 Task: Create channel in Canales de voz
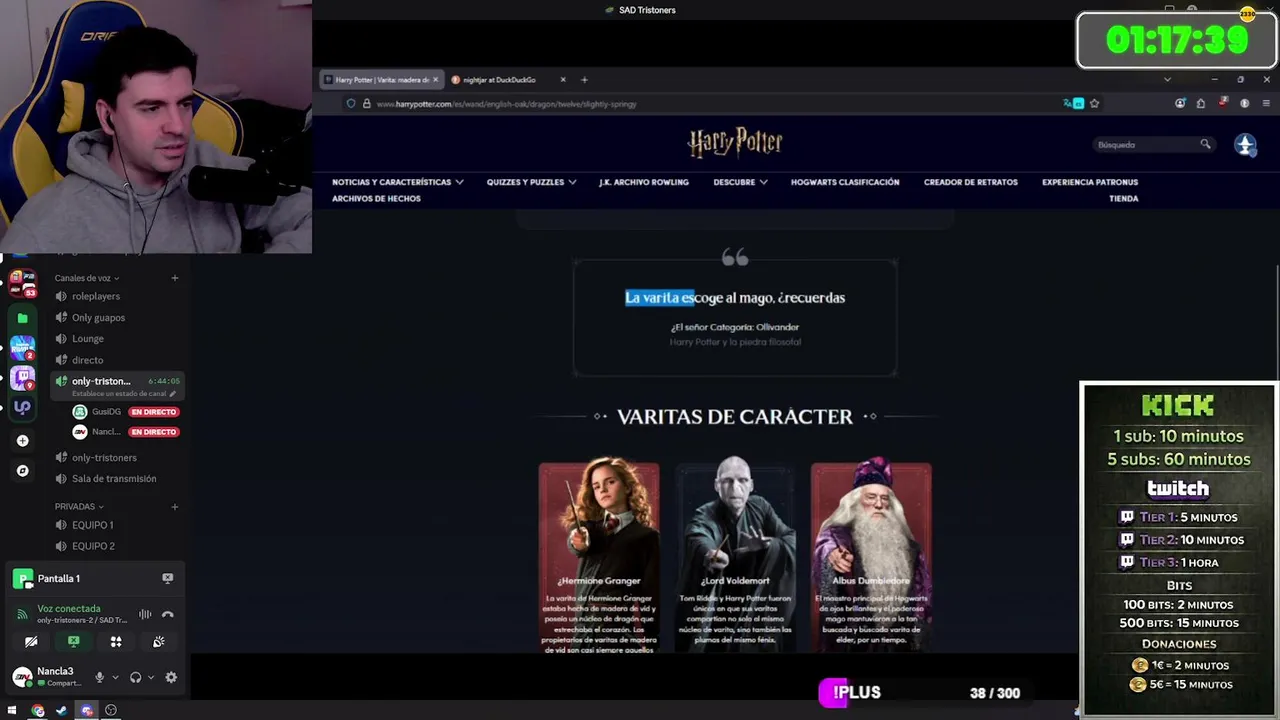click(174, 278)
